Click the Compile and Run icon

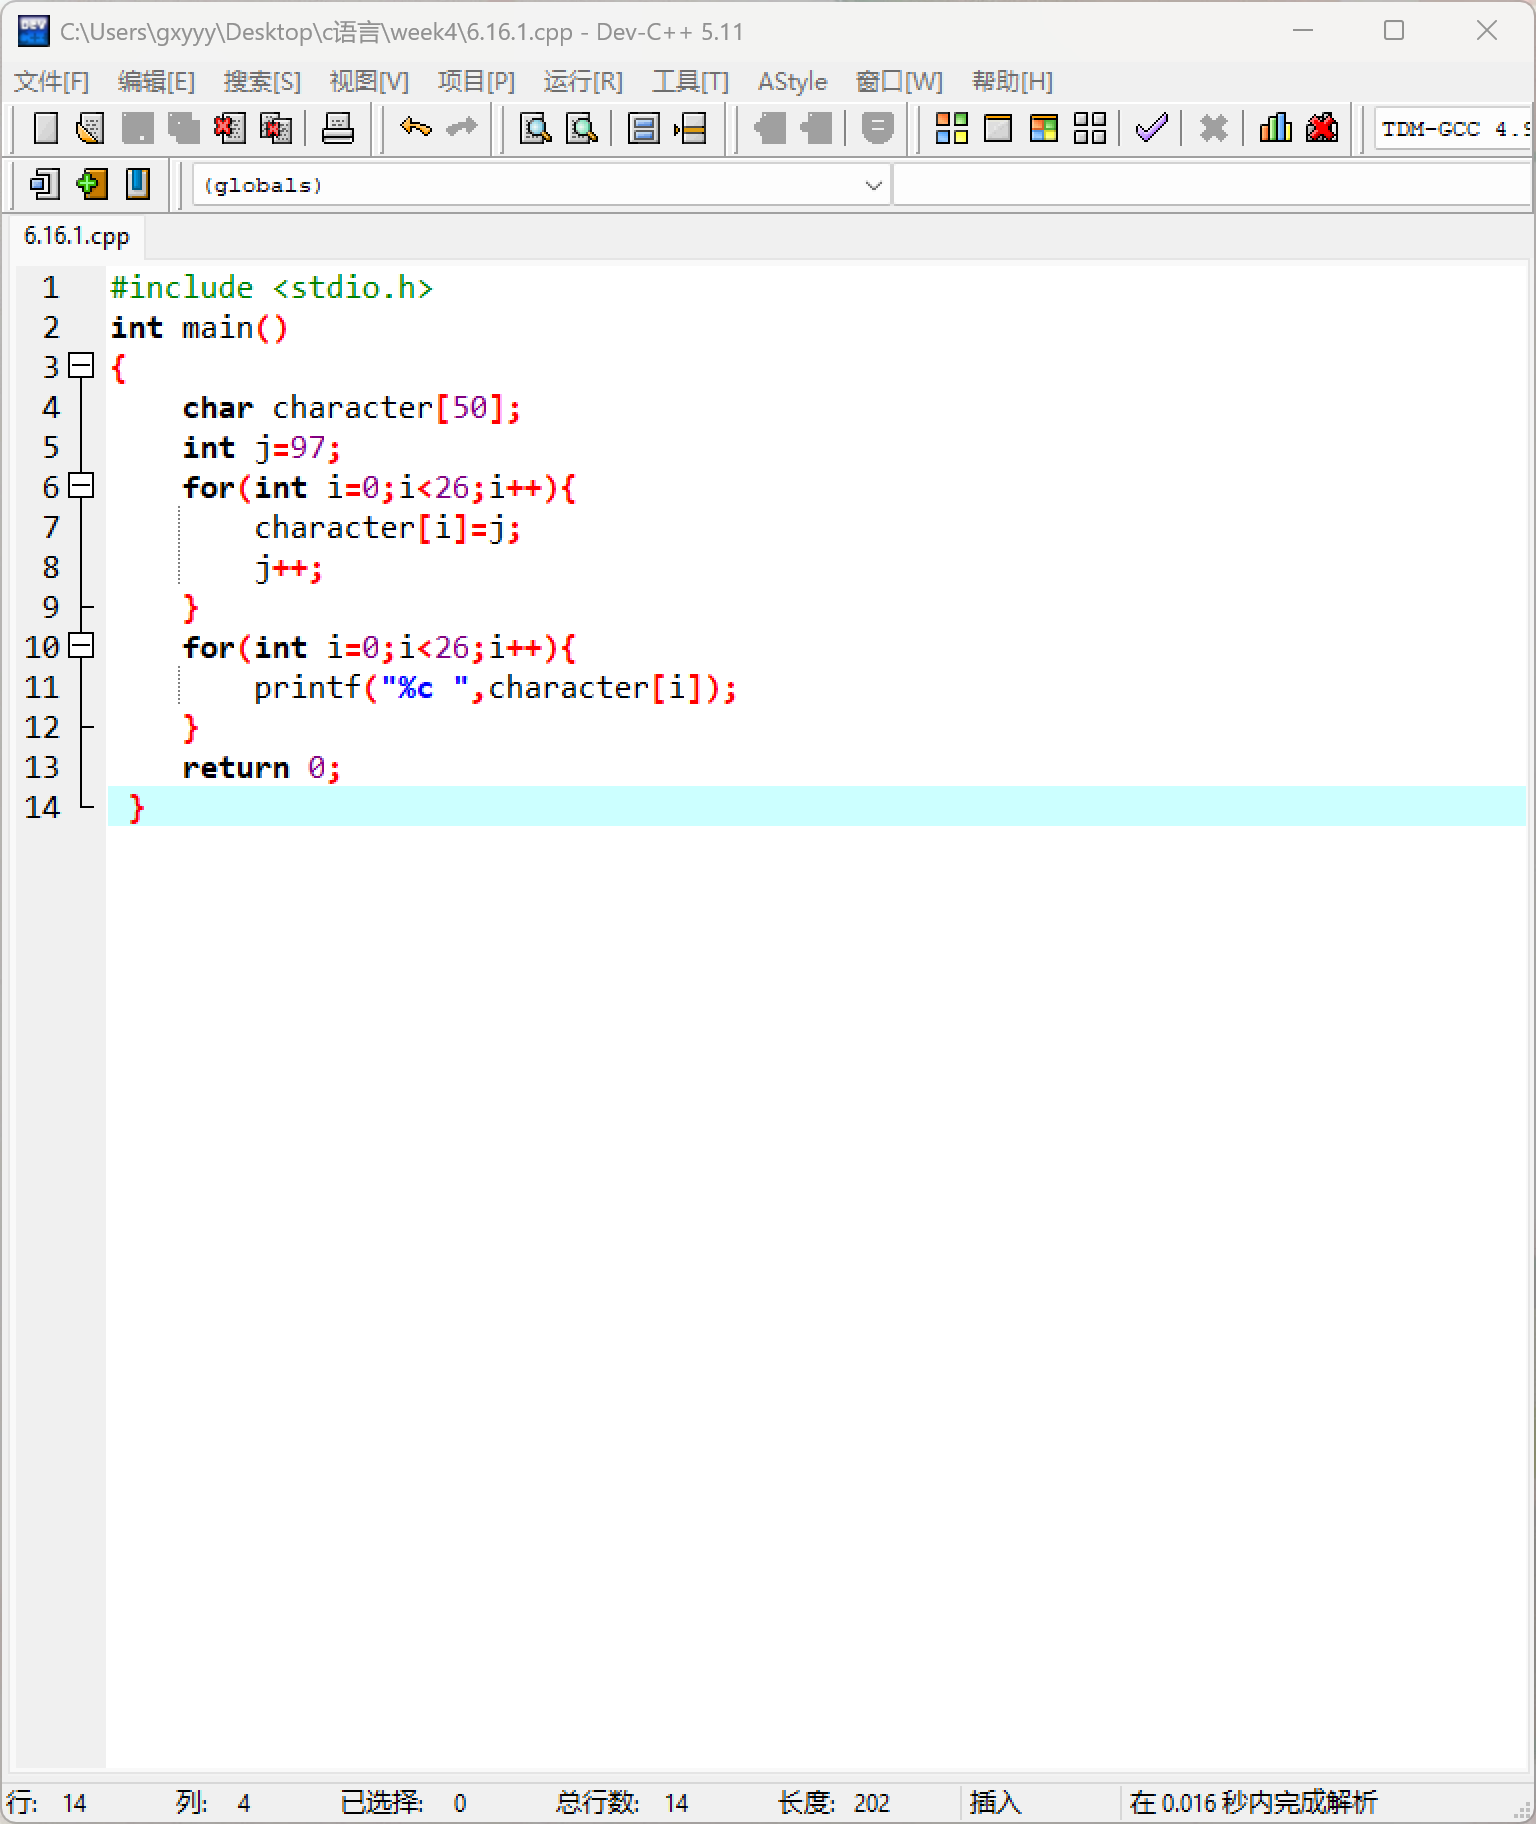coord(1044,128)
